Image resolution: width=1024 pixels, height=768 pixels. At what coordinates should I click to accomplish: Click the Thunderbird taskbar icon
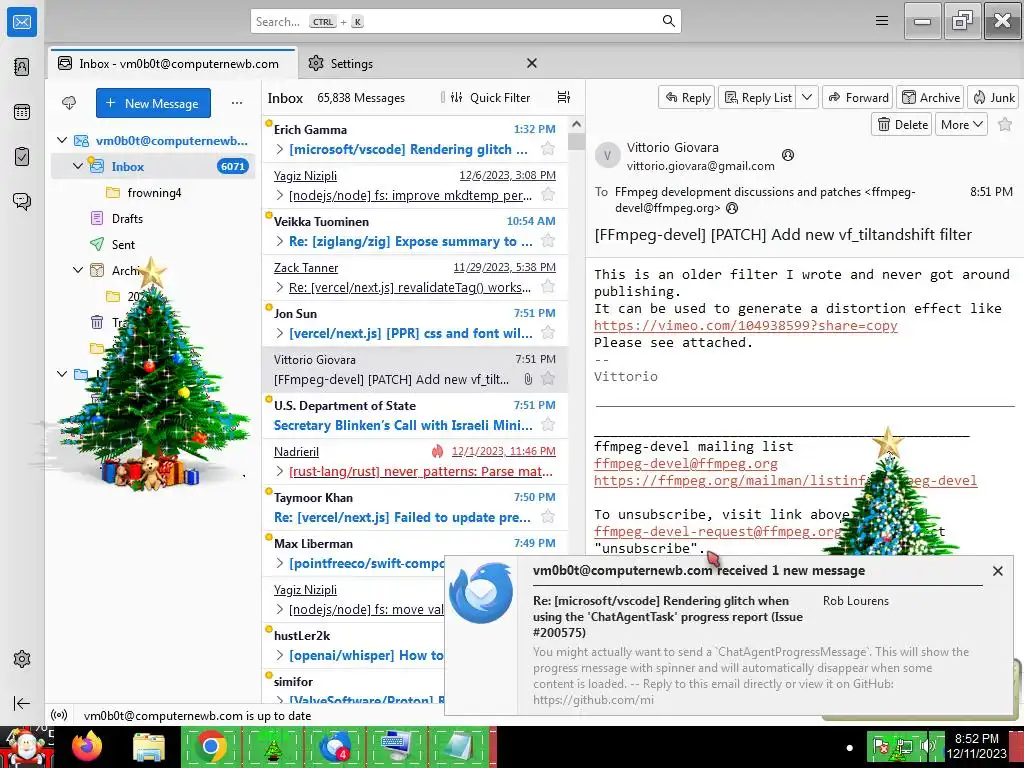334,746
